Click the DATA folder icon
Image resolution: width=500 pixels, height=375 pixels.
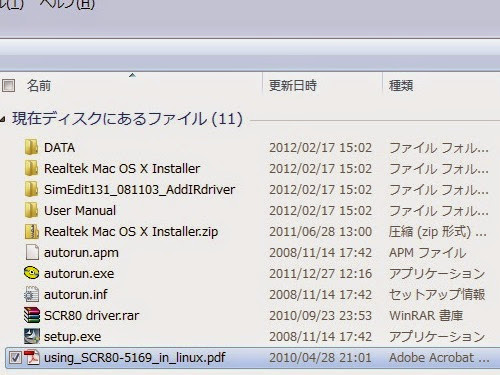[32, 147]
